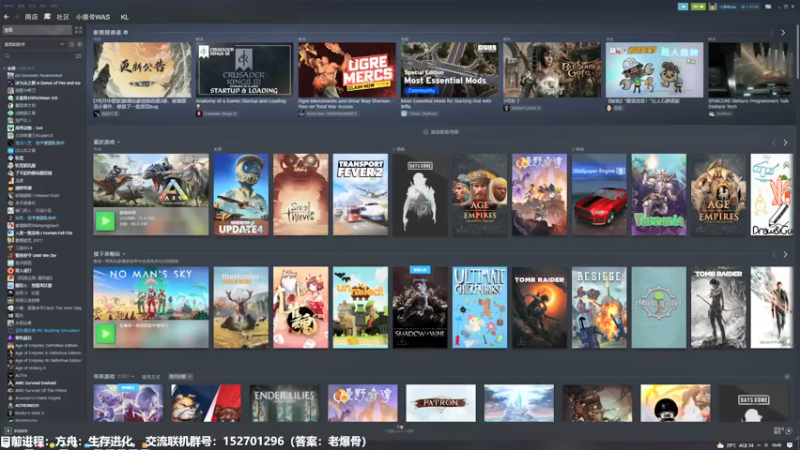This screenshot has height=450, width=800.
Task: Click the user avatar in title bar
Action: (x=713, y=7)
